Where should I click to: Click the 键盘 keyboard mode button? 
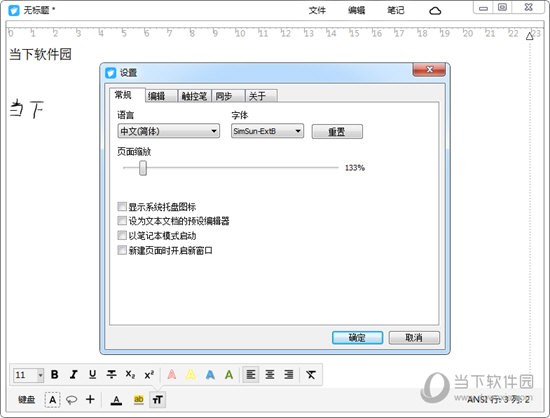click(27, 399)
